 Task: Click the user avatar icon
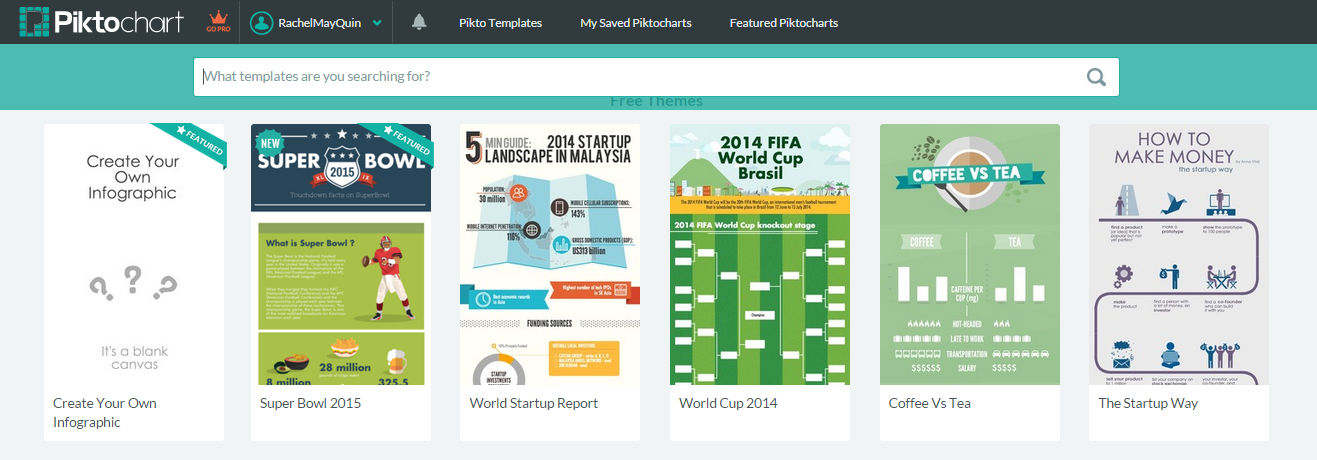[x=262, y=22]
